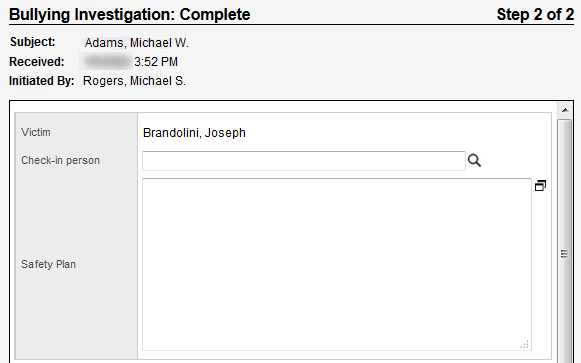The image size is (581, 363).
Task: Click the magnifier lookup icon for Check-in person
Action: click(x=474, y=161)
